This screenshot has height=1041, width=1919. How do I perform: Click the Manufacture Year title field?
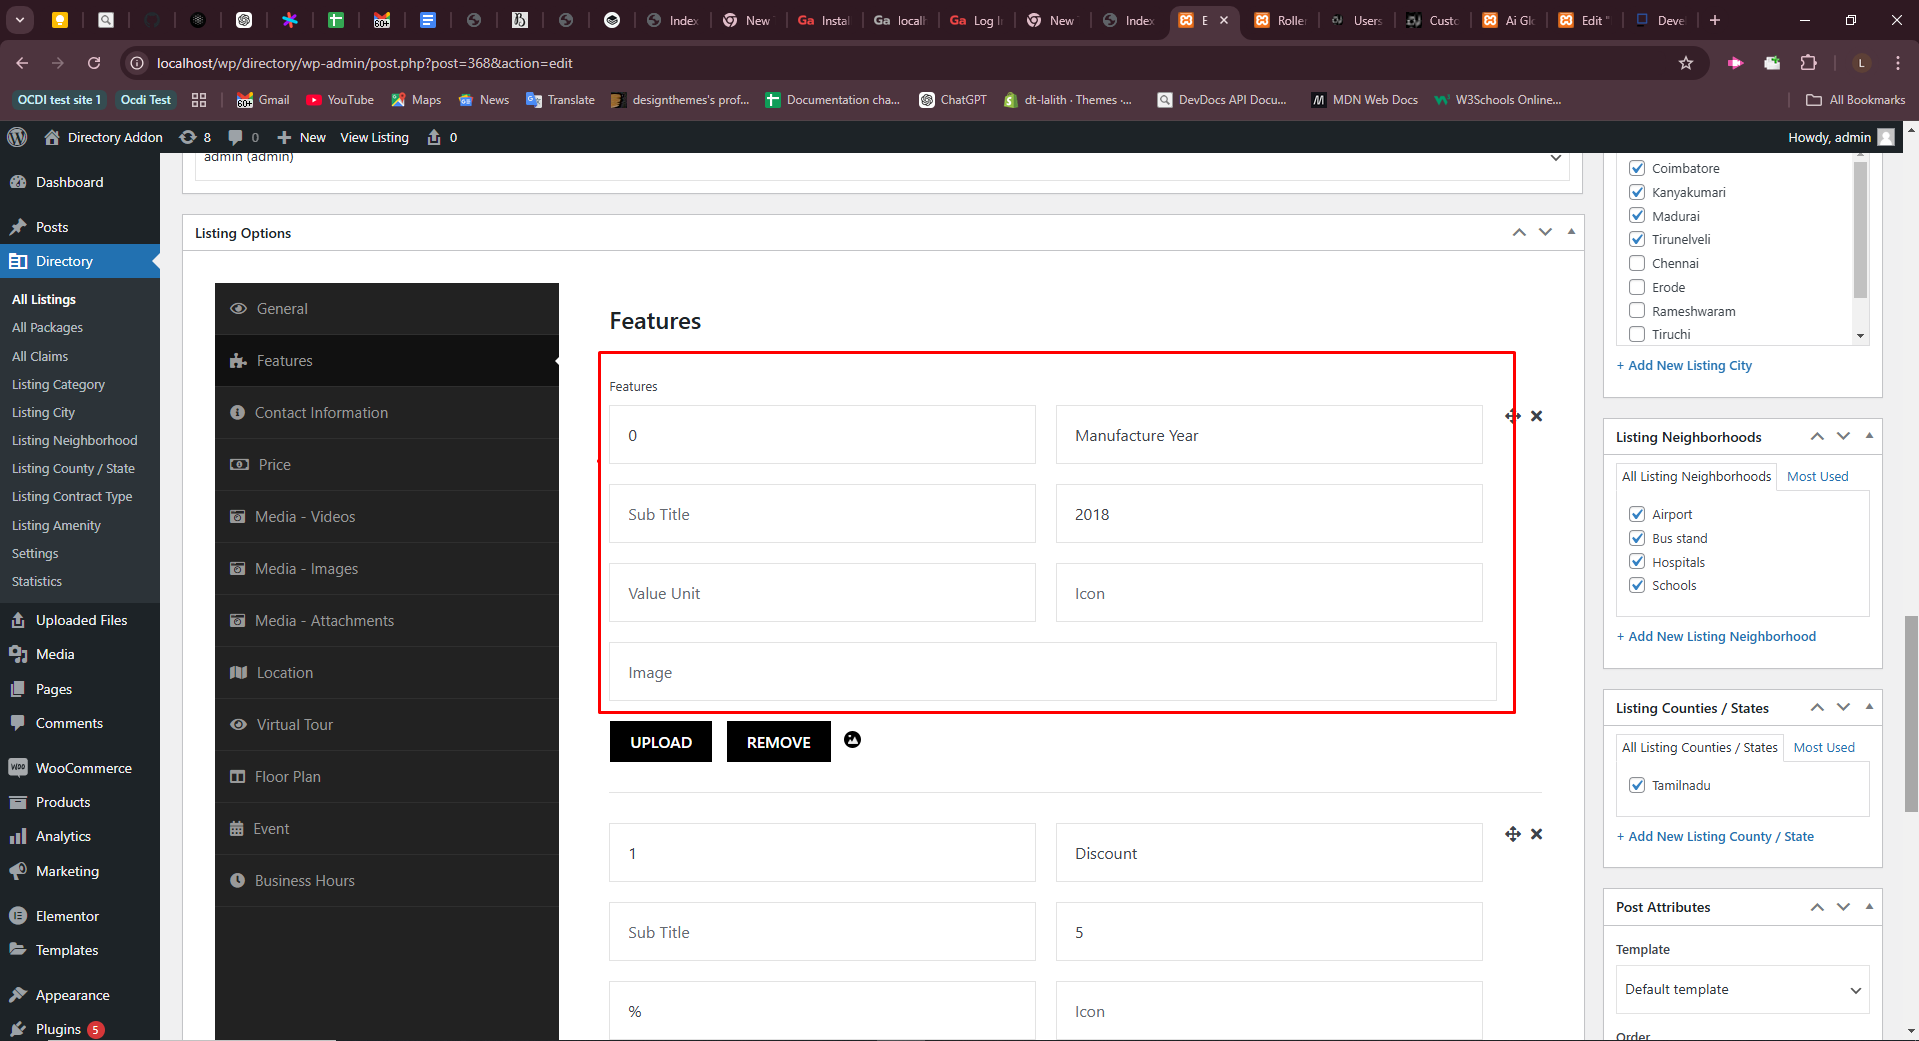1269,435
